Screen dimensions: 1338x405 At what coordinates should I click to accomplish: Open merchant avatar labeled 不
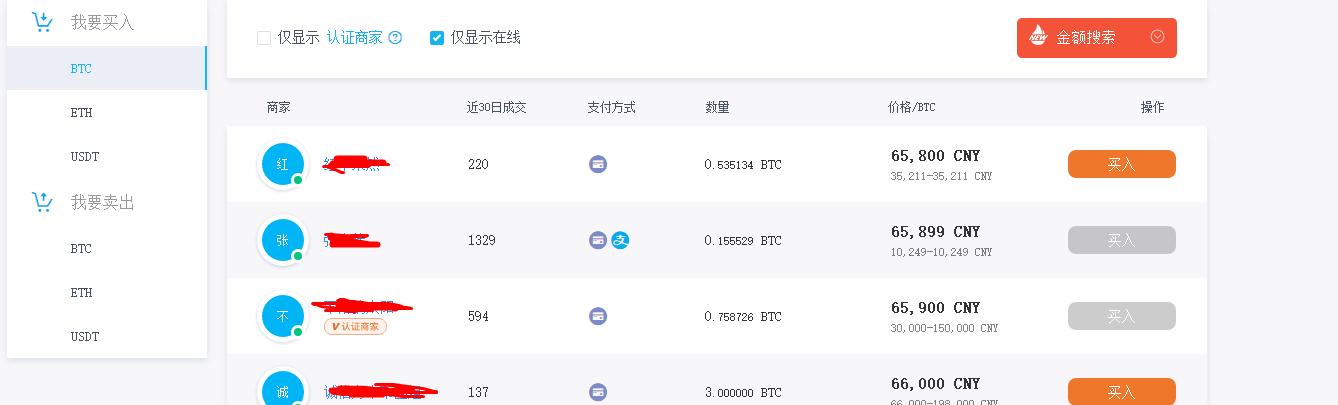coord(282,316)
